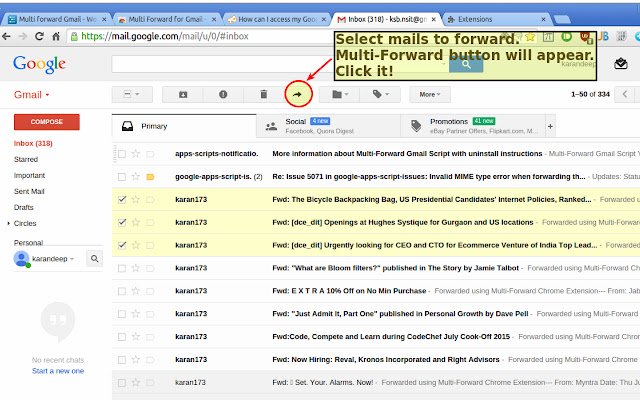The height and width of the screenshot is (400, 640).
Task: Open the More actions dropdown
Action: click(x=430, y=94)
